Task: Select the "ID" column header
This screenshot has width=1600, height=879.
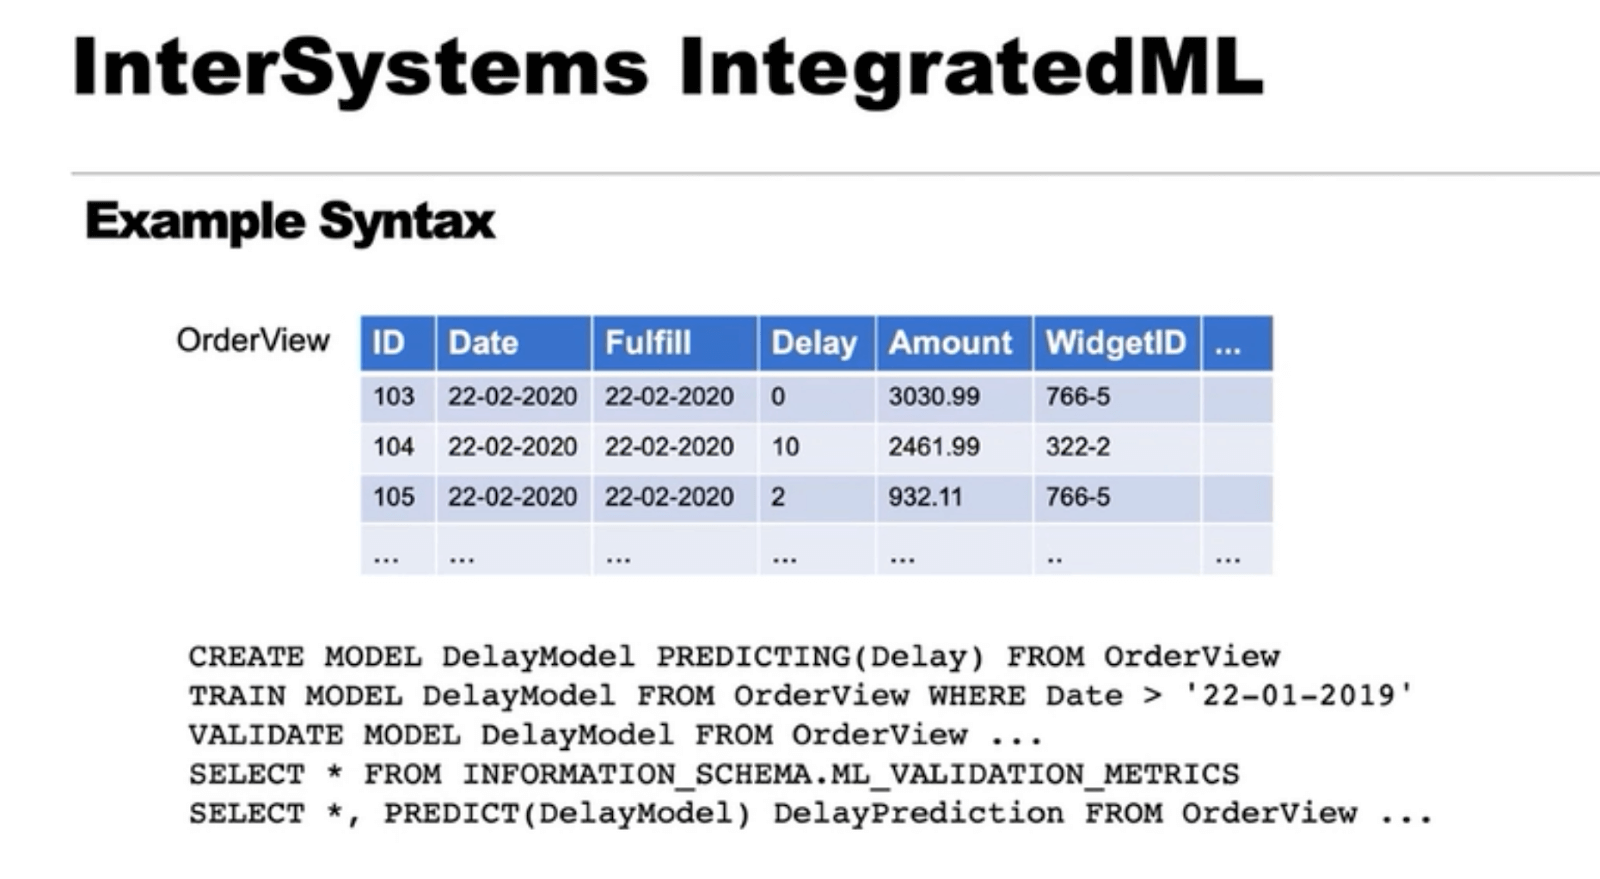Action: pyautogui.click(x=398, y=343)
